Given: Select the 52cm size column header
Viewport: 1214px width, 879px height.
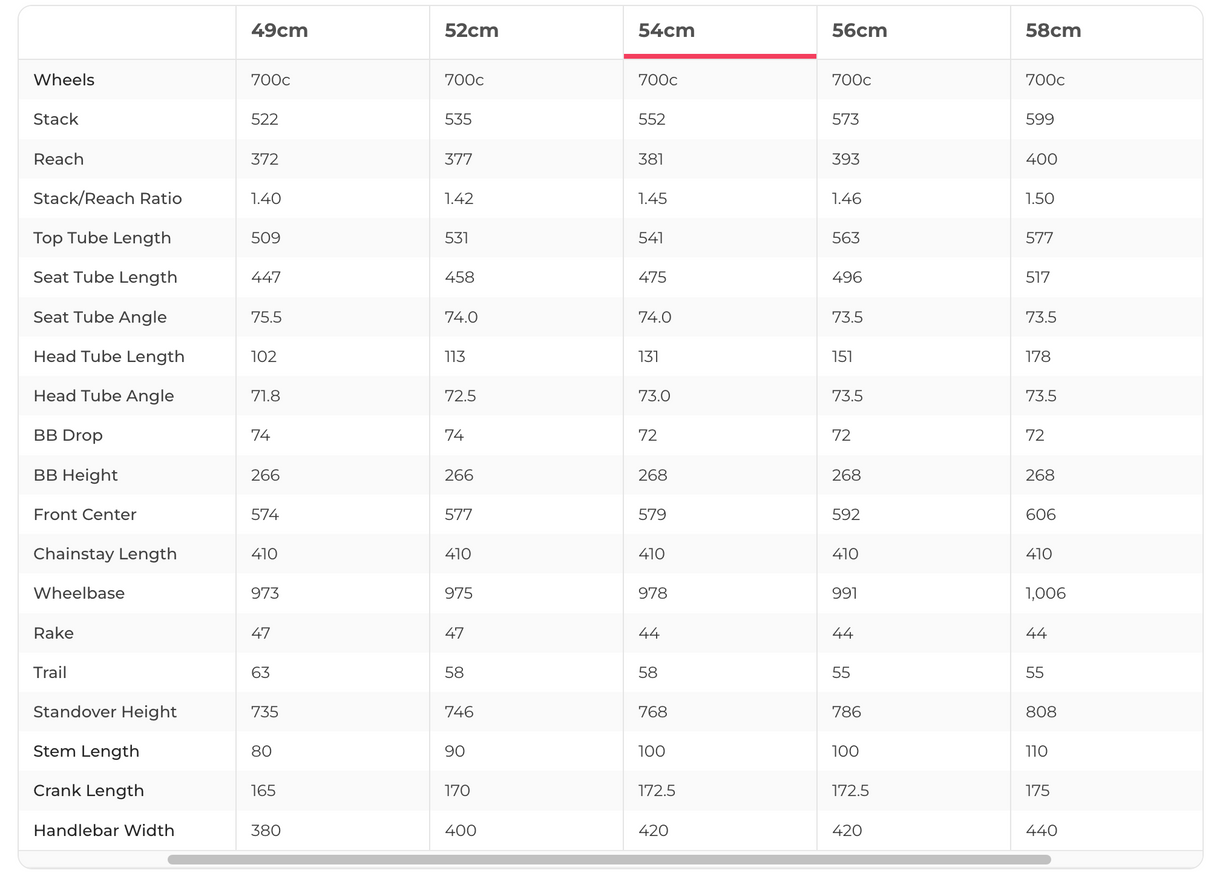Looking at the screenshot, I should click(x=471, y=31).
